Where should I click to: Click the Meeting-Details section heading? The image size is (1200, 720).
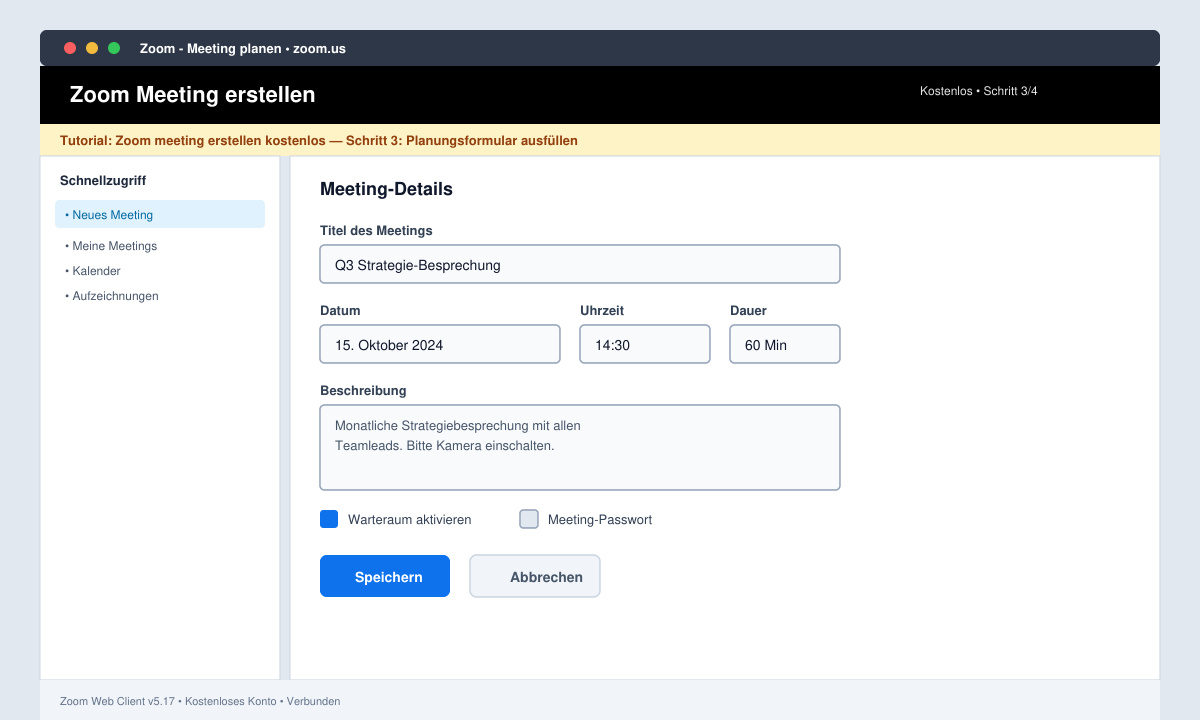click(x=386, y=189)
